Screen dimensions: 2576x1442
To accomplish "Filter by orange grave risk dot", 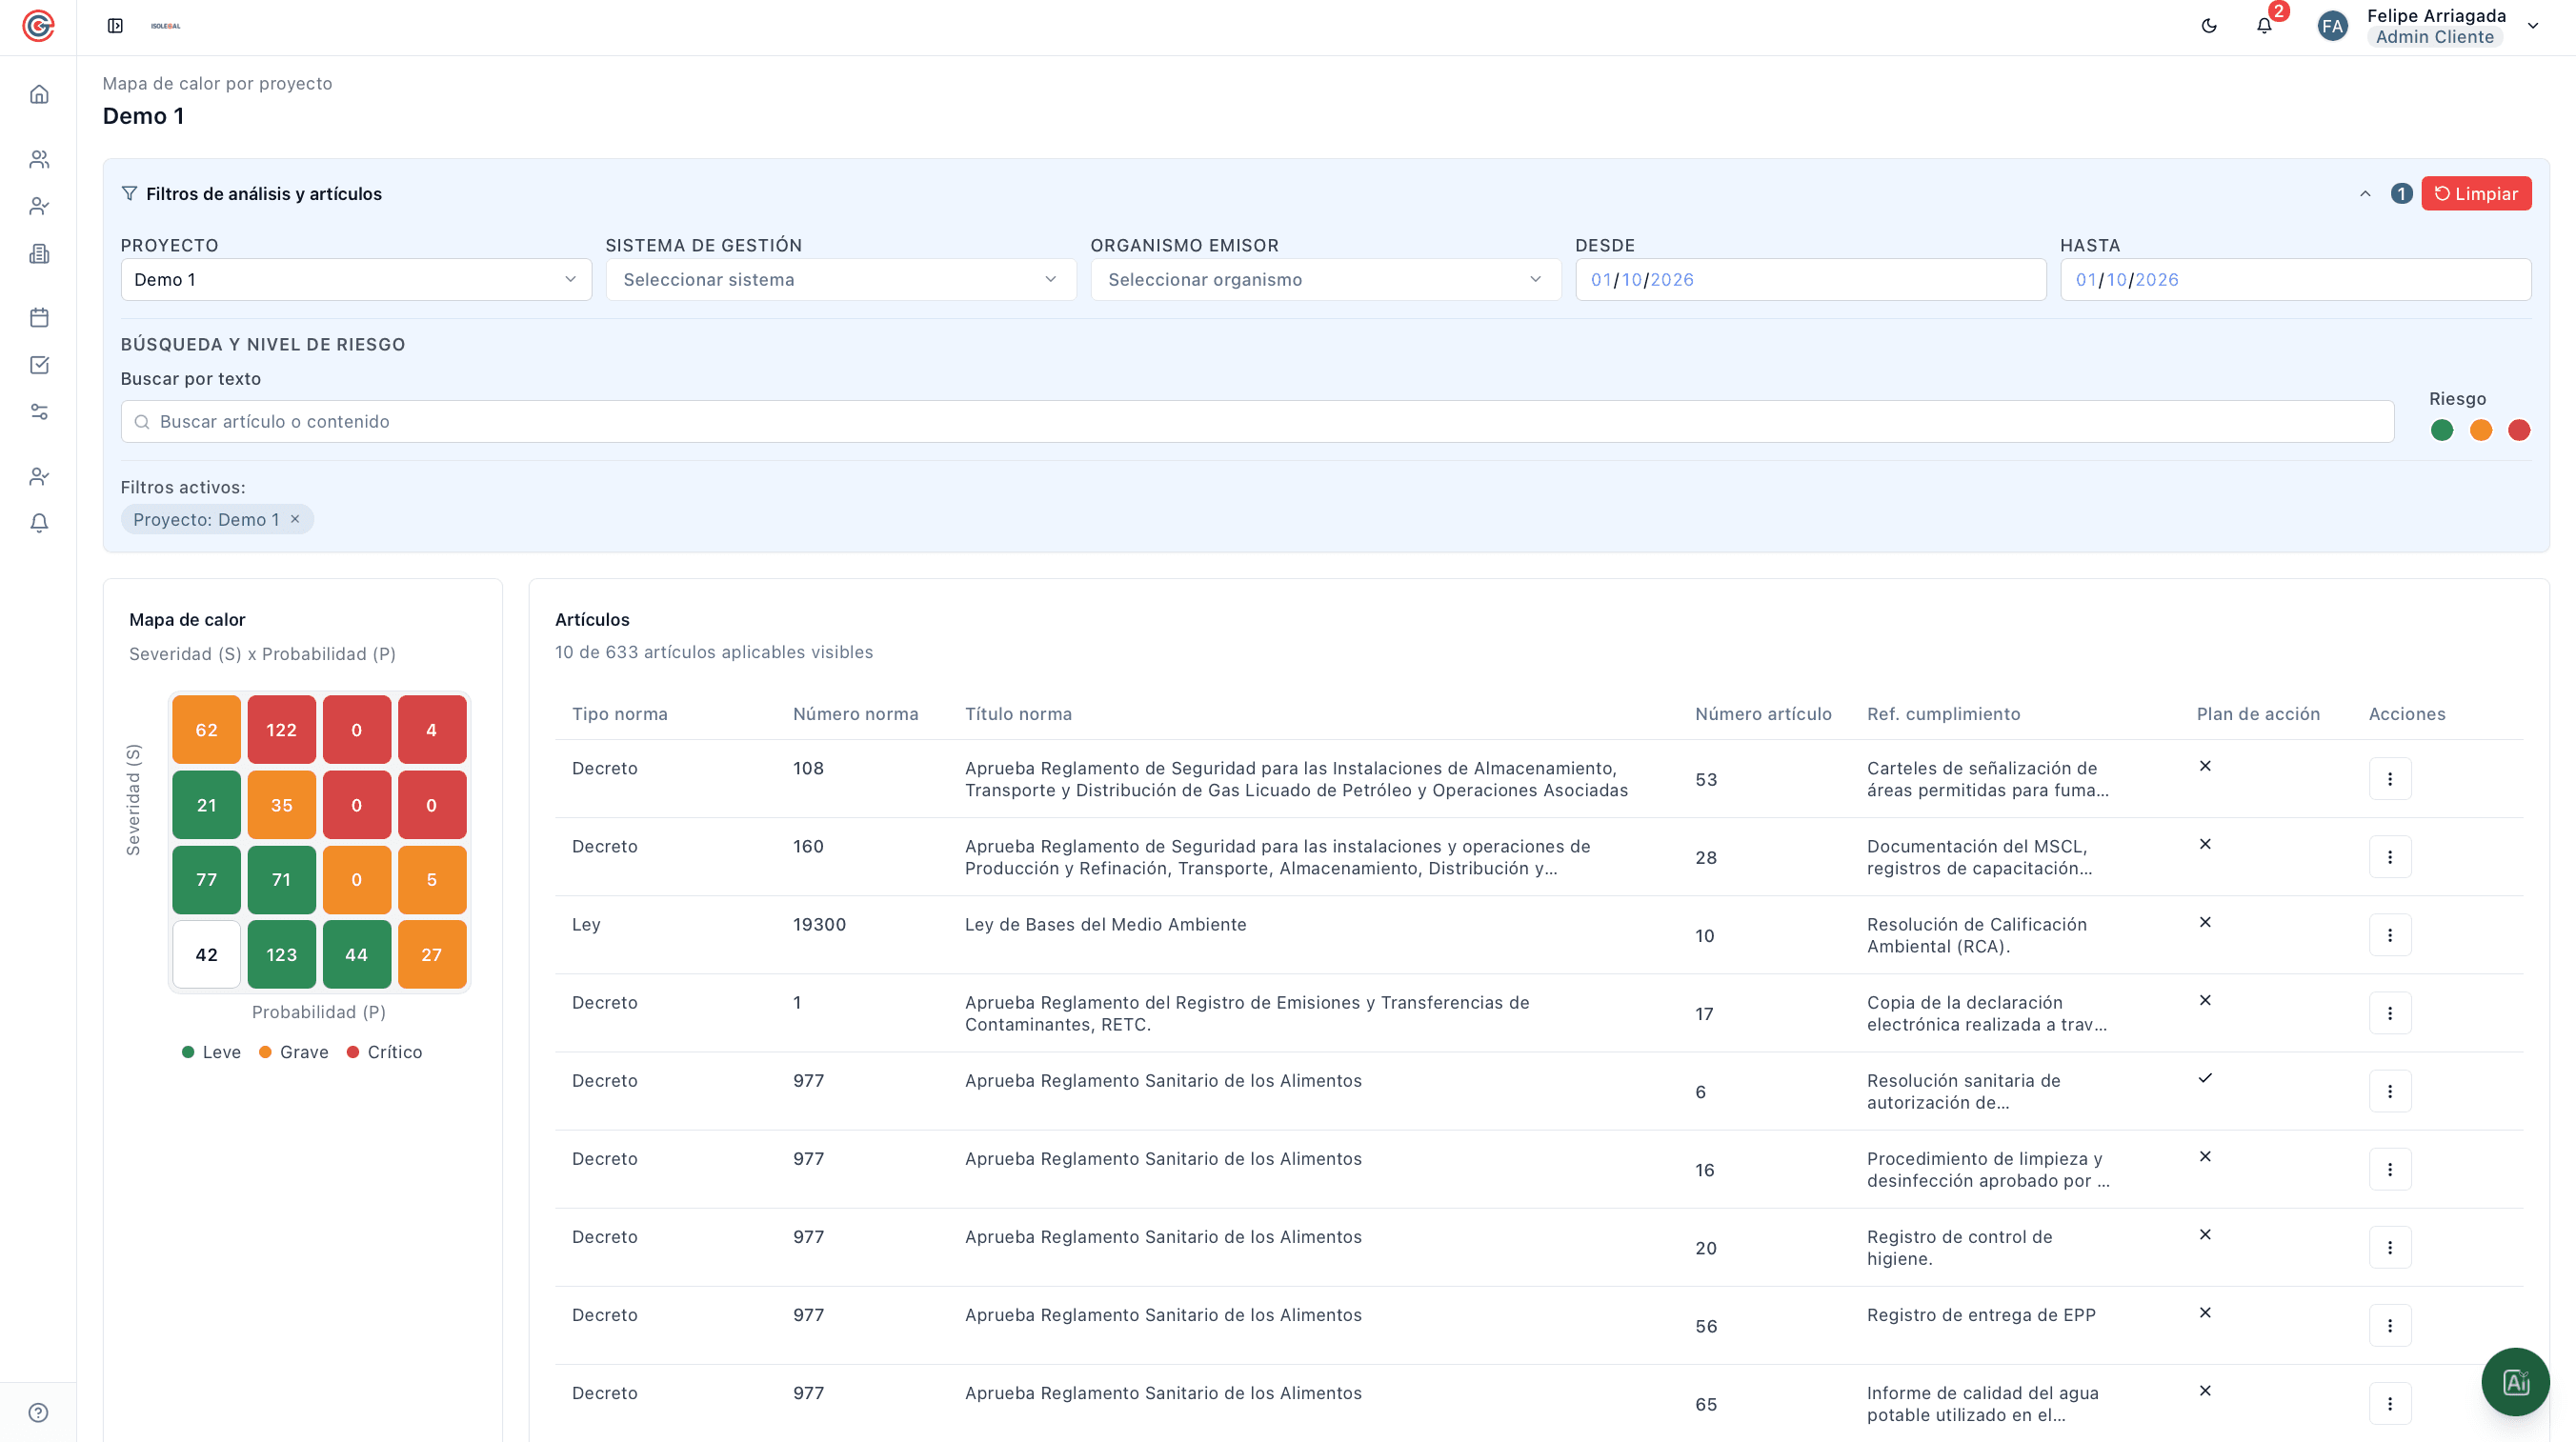I will (2481, 430).
